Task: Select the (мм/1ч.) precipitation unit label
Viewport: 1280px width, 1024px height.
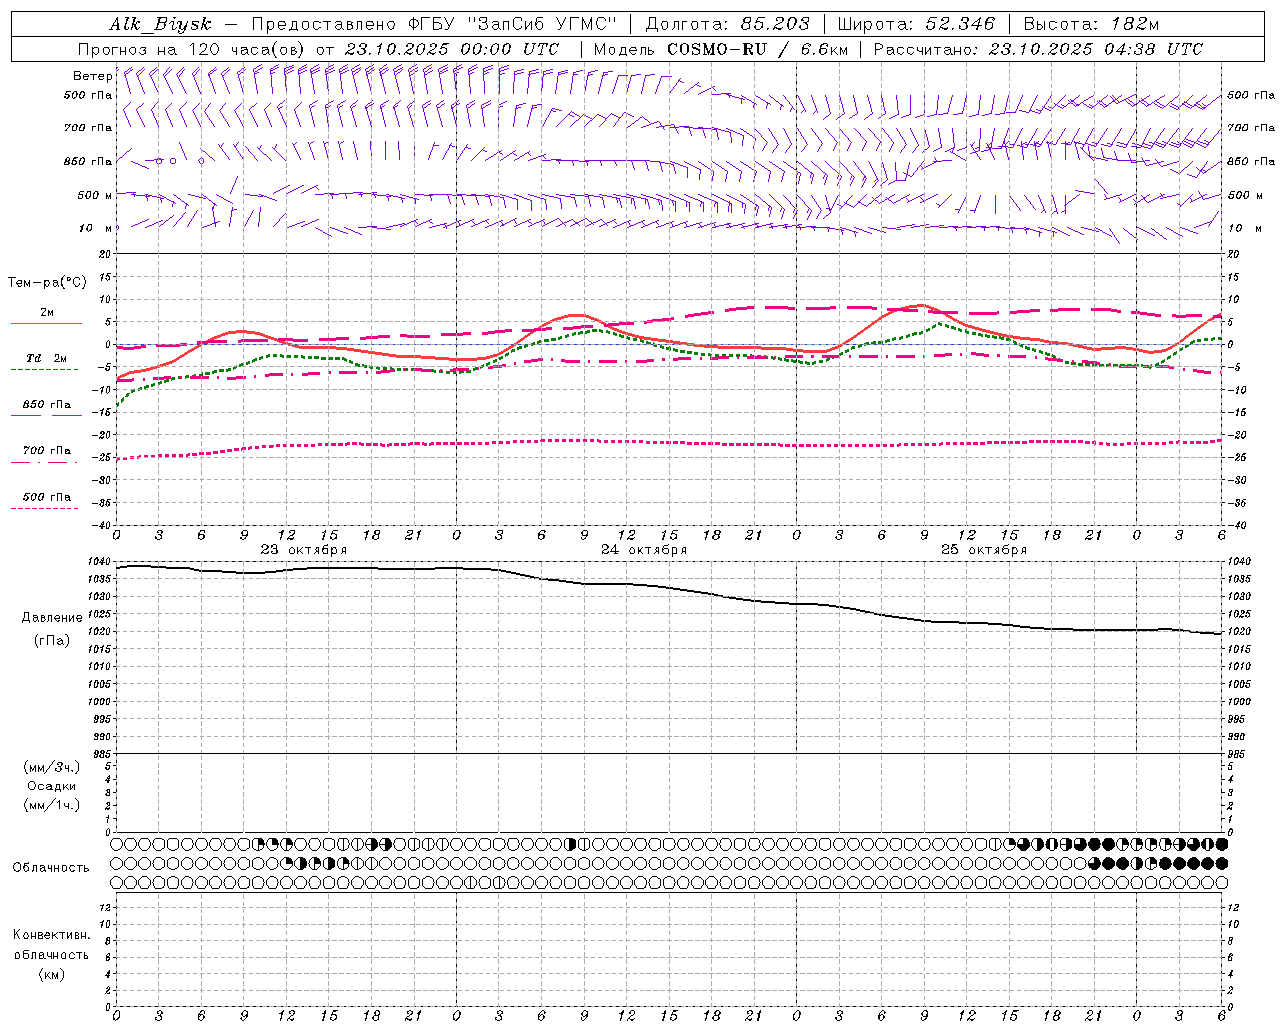Action: (x=52, y=805)
